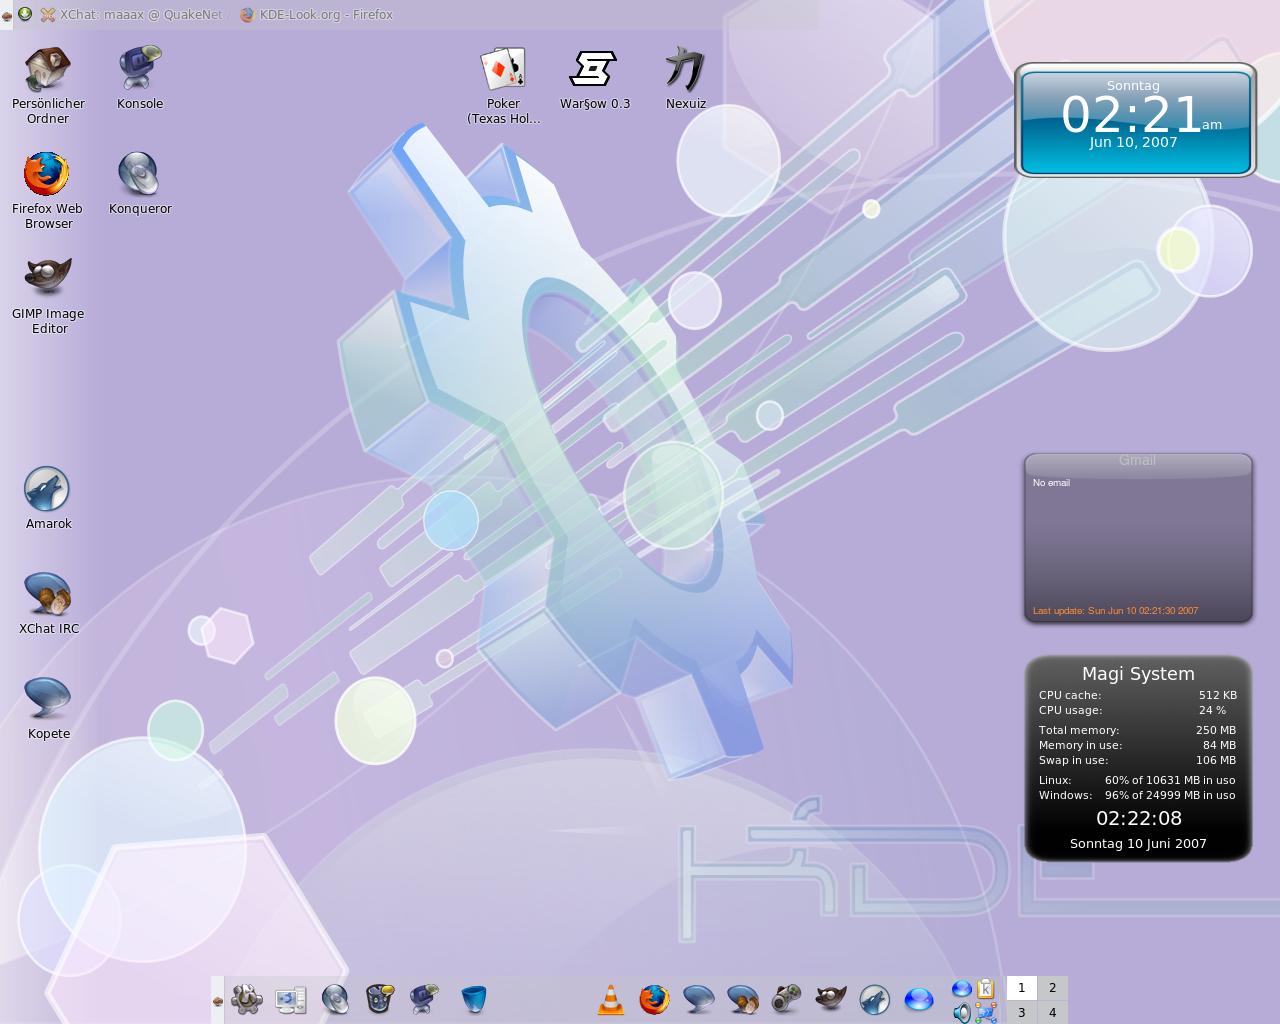This screenshot has width=1280, height=1024.
Task: Click the 'Windows: 96% of 24999 MB' row
Action: click(1138, 795)
